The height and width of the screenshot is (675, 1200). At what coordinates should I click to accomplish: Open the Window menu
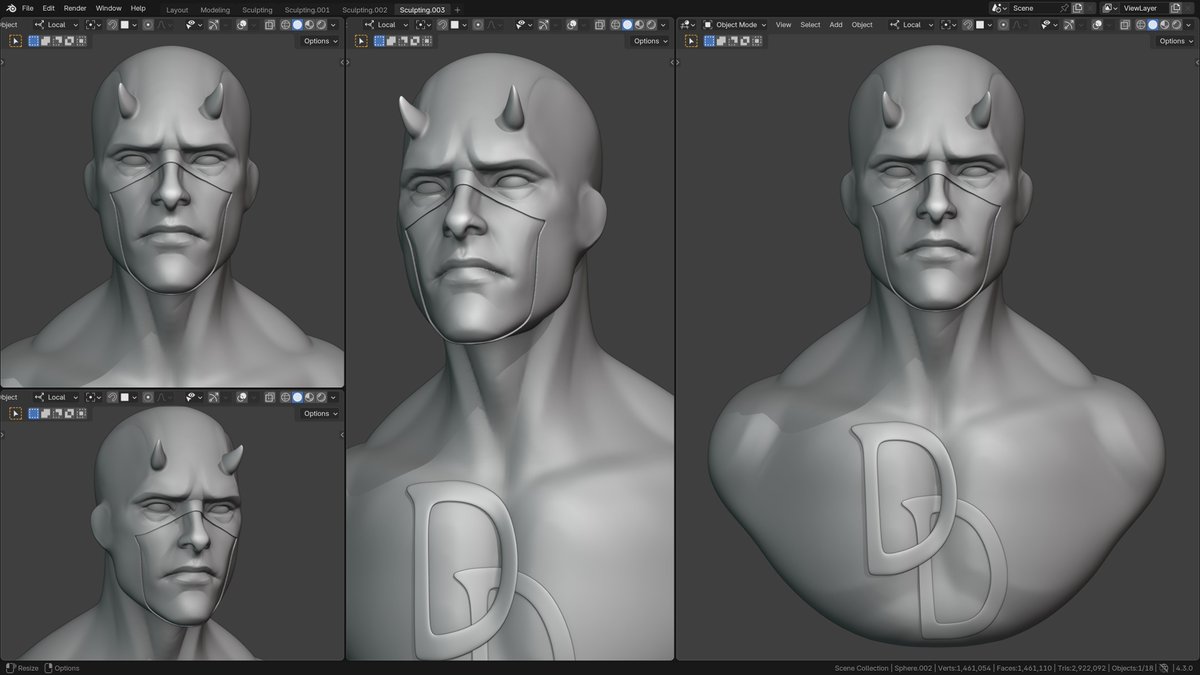108,8
